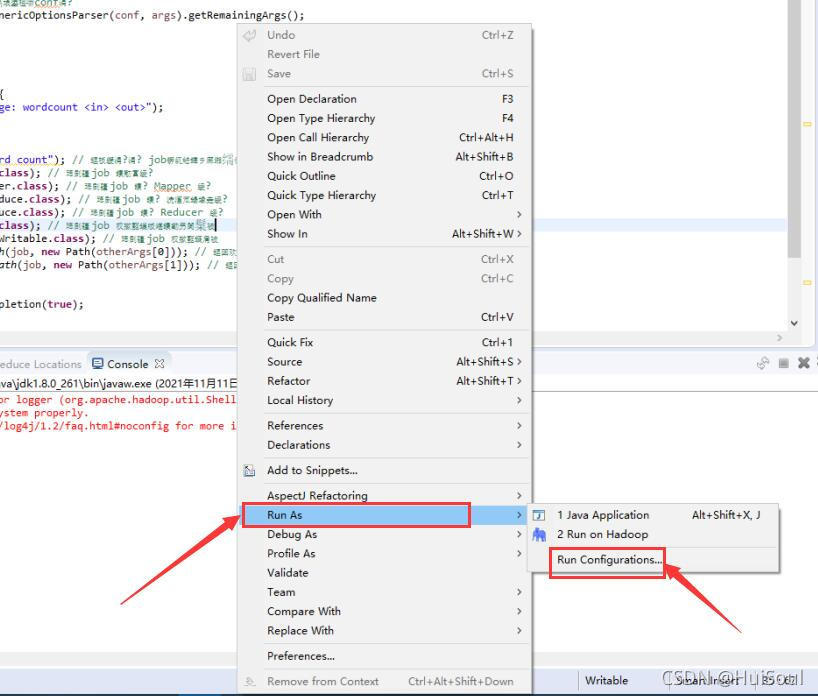Click the Writable status bar field
Image resolution: width=818 pixels, height=696 pixels.
(x=606, y=680)
